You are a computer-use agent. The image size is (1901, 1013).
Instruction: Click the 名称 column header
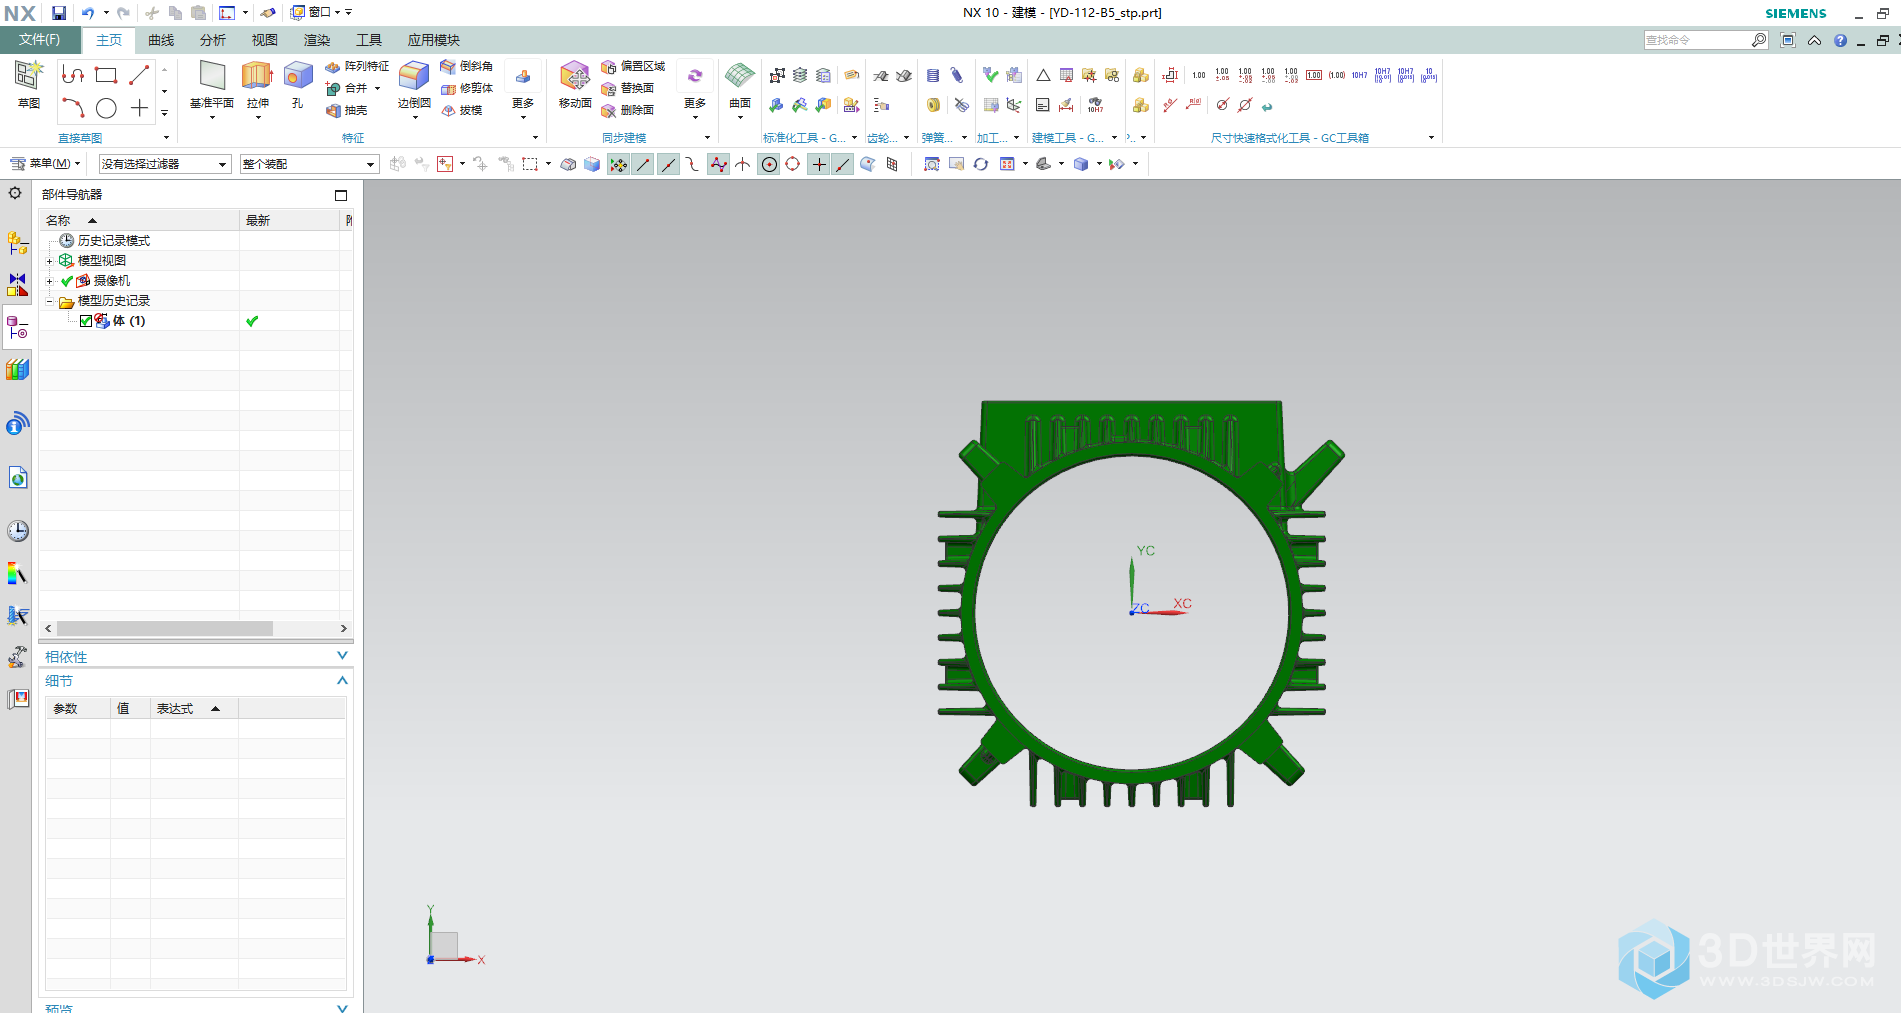point(139,220)
